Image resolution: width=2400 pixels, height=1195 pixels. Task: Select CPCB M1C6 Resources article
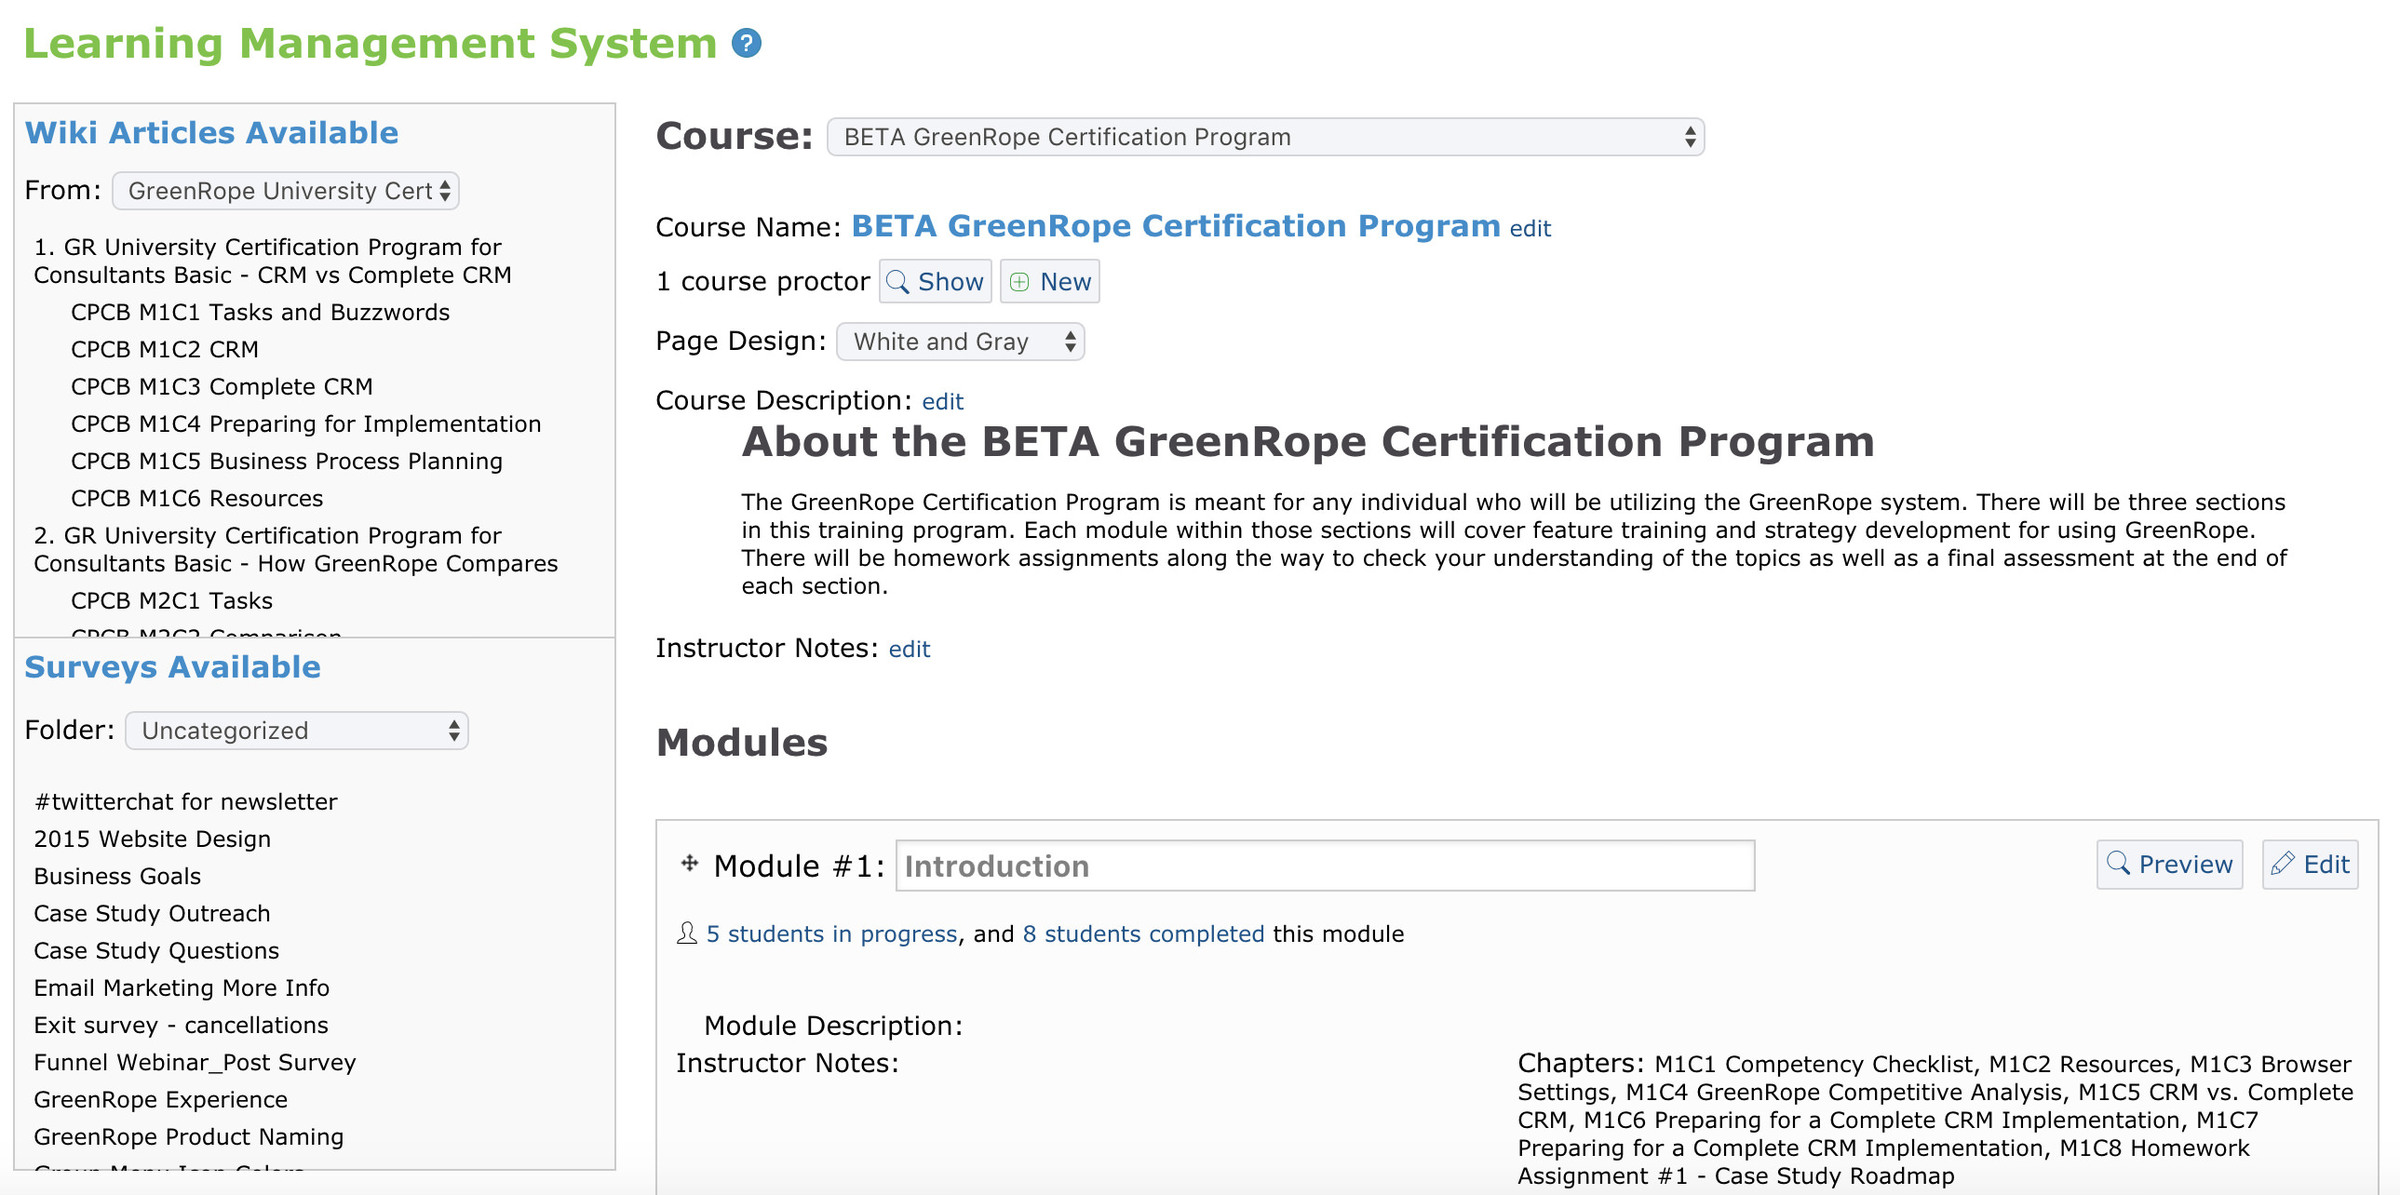(x=196, y=499)
